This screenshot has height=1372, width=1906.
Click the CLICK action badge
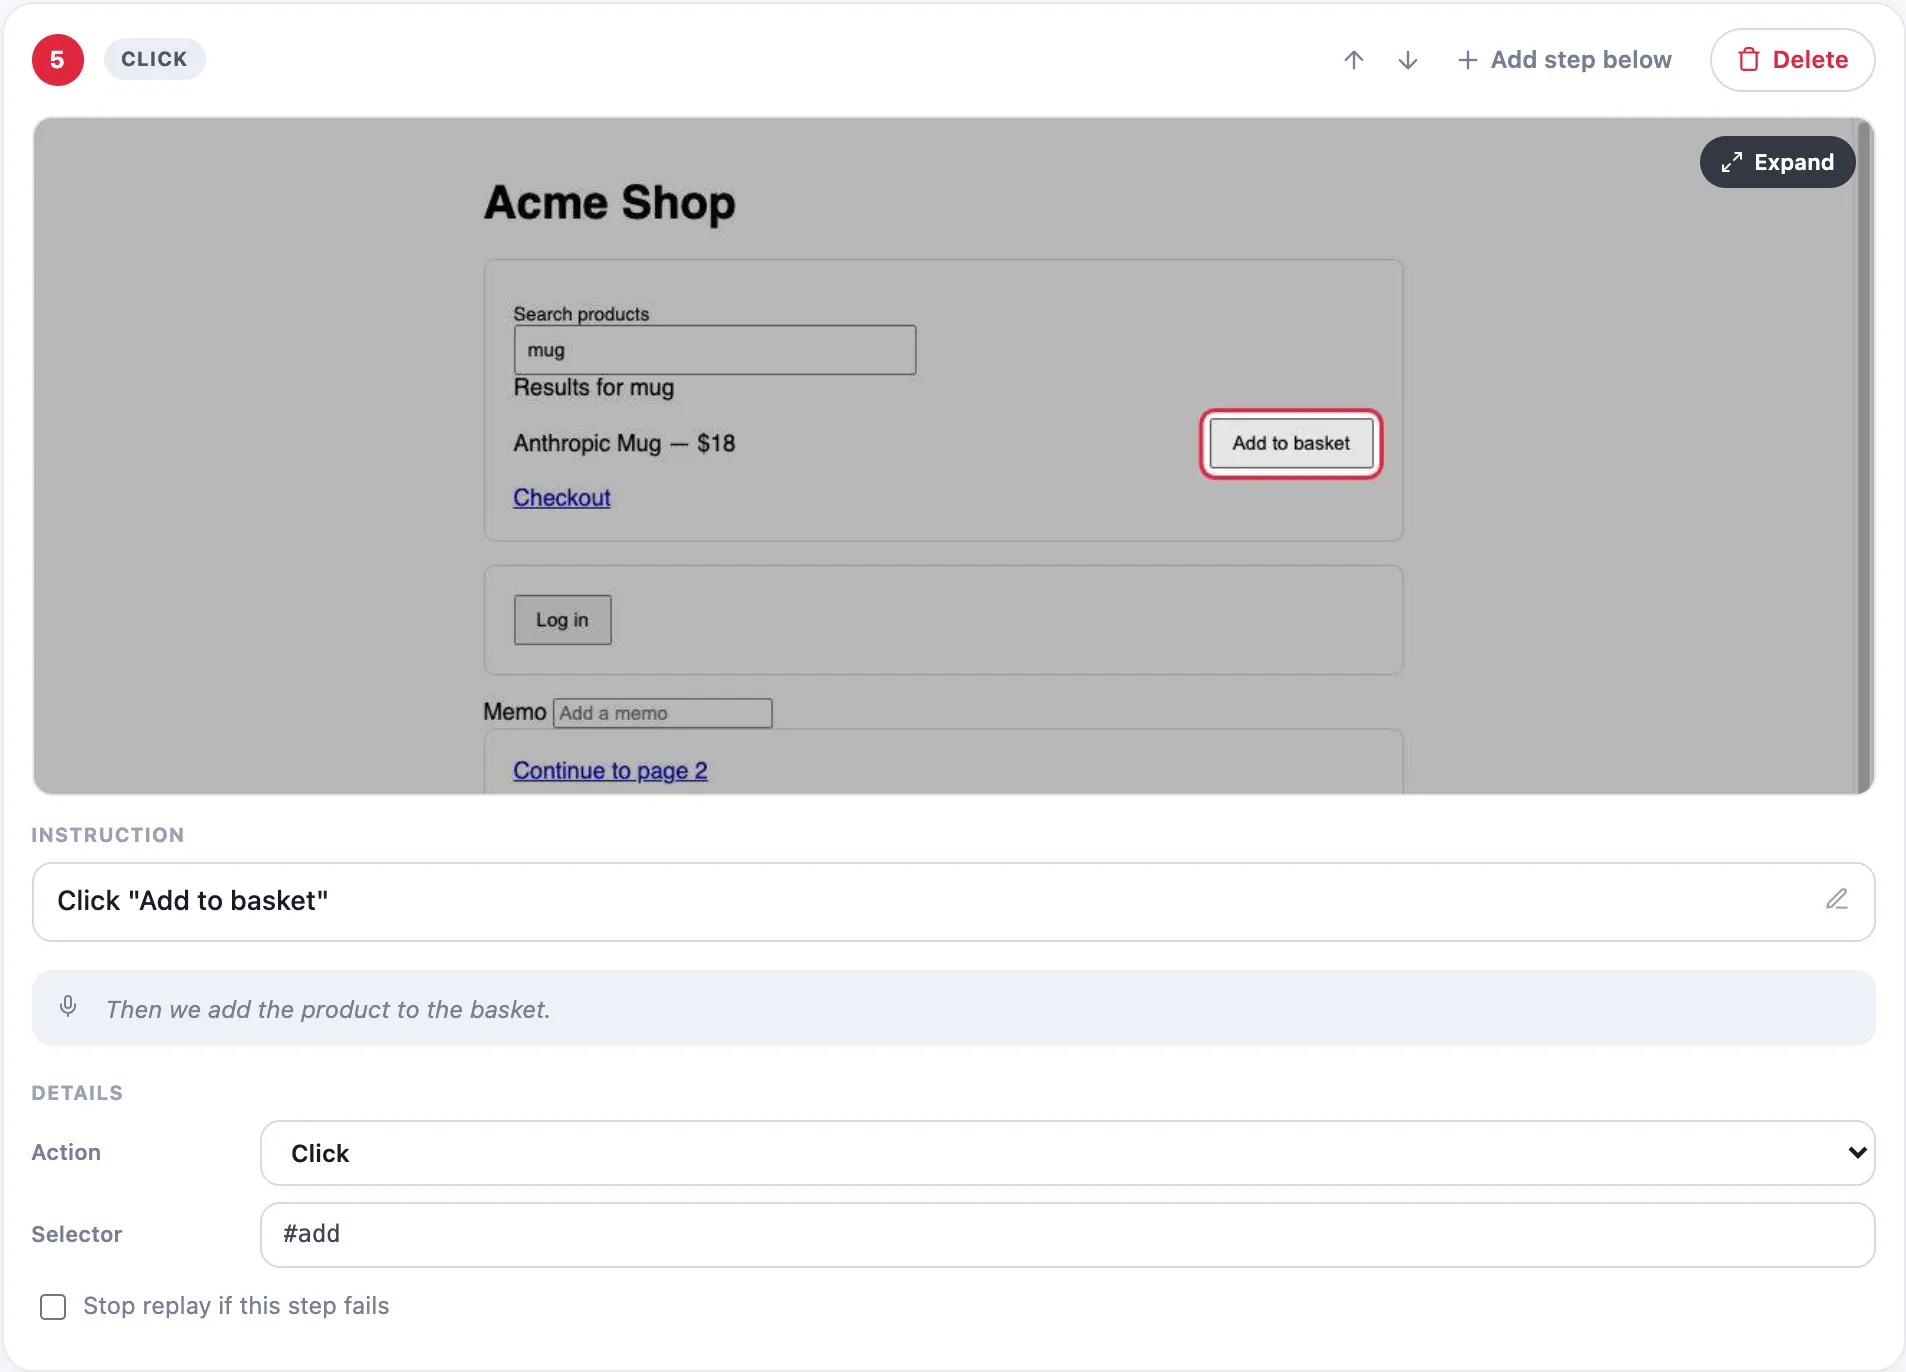[154, 59]
